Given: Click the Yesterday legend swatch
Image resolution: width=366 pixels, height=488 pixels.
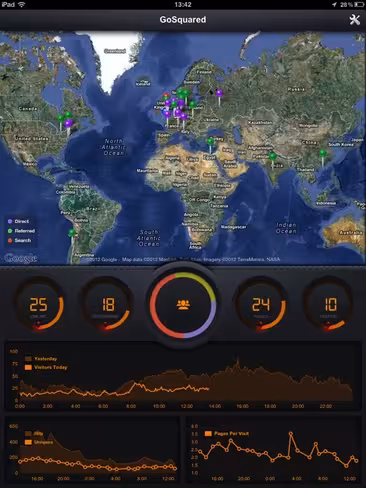Looking at the screenshot, I should 28,359.
